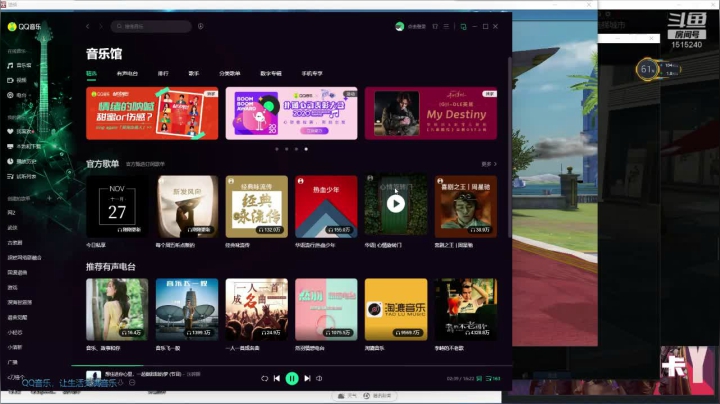Open now-playing album cover thumbnail

point(93,376)
